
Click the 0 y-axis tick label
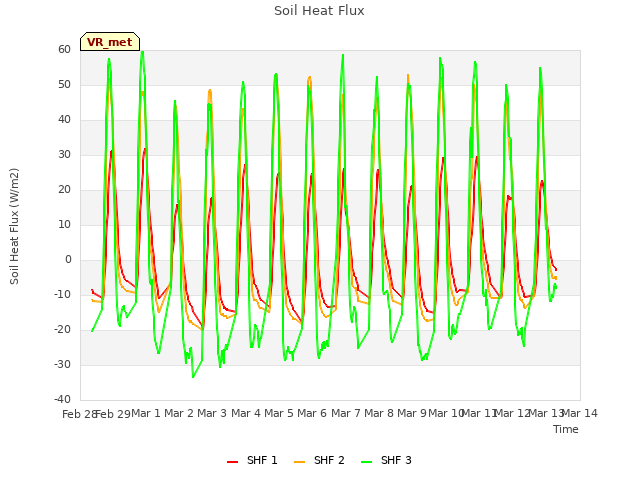pos(68,260)
